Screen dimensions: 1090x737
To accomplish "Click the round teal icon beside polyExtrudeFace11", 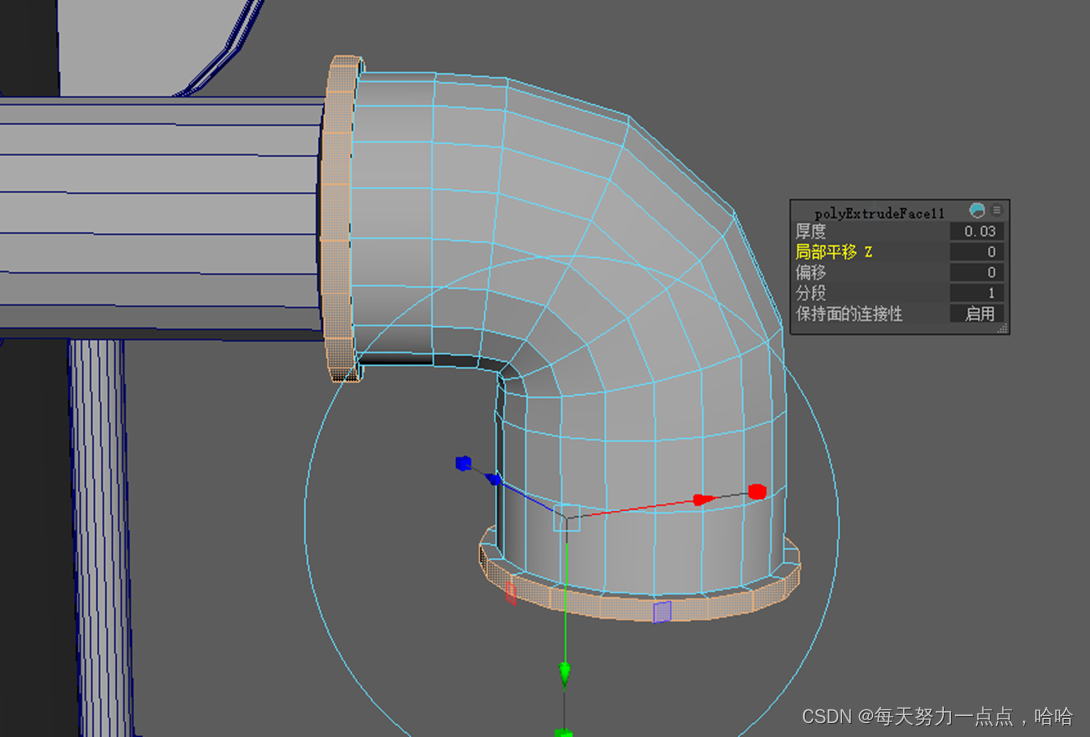I will (977, 210).
